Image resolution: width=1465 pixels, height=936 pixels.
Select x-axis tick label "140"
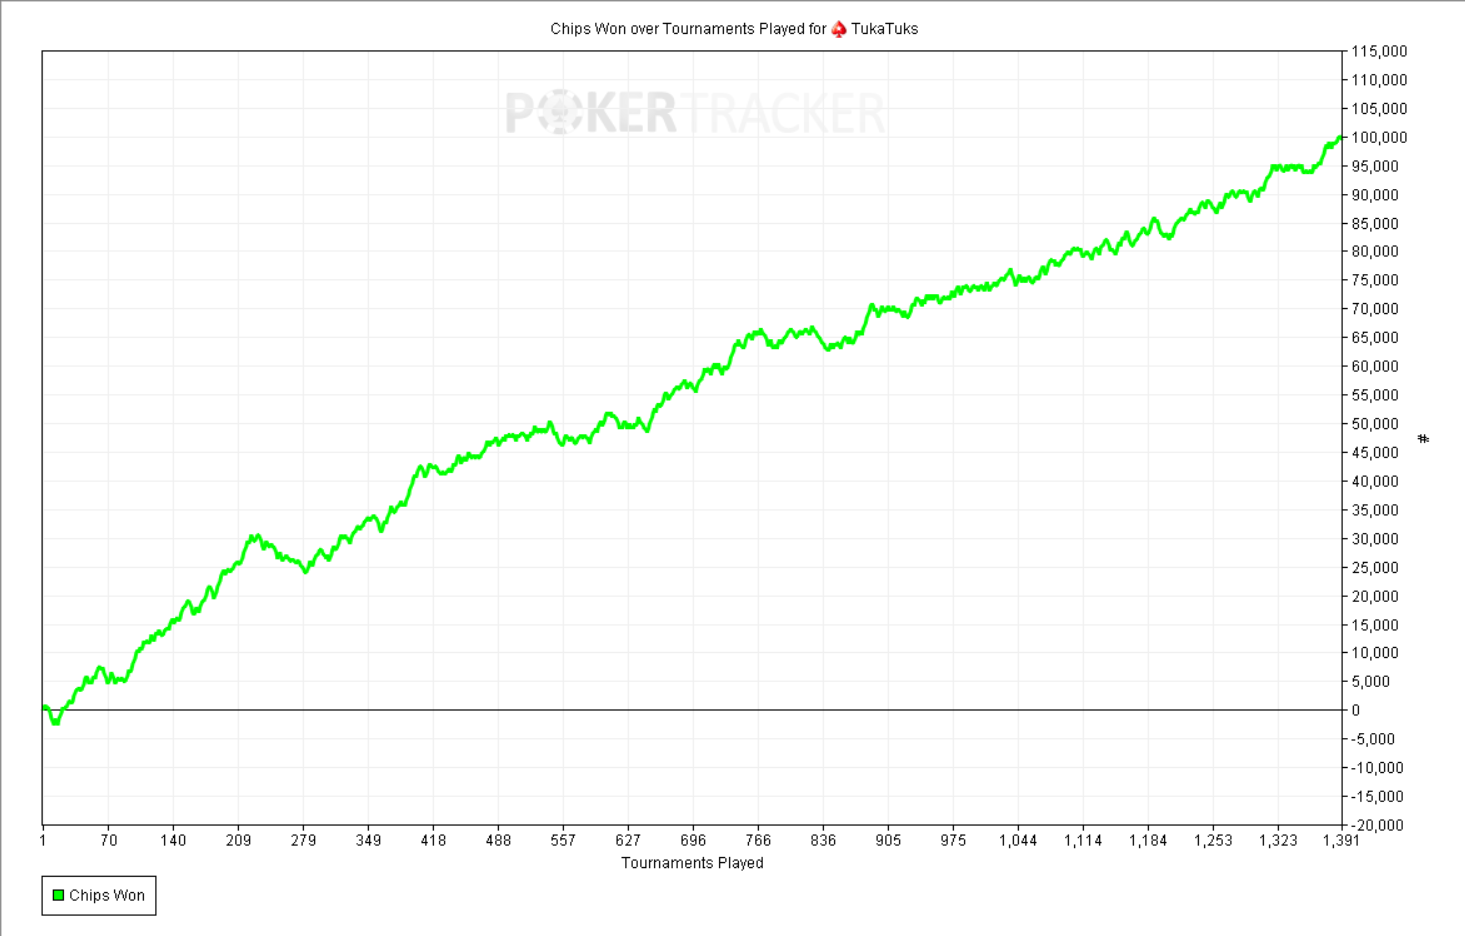click(173, 840)
